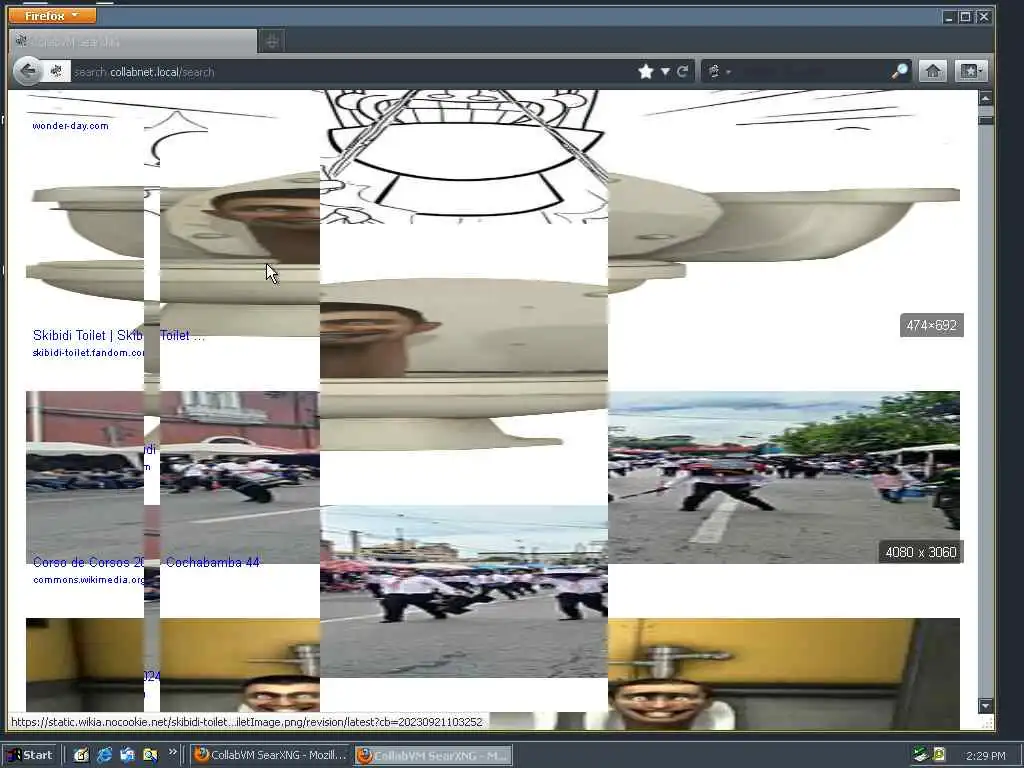This screenshot has height=768, width=1024.
Task: Launch Internet Explorer from quick launch
Action: 104,755
